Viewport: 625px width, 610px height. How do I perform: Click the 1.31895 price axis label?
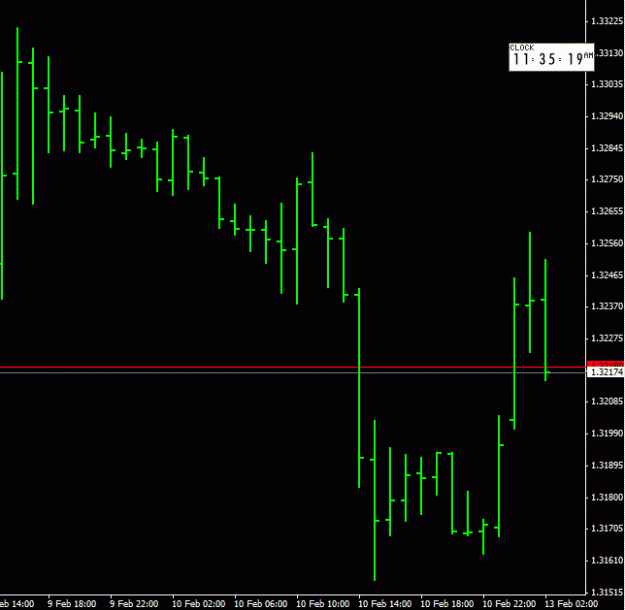(607, 465)
